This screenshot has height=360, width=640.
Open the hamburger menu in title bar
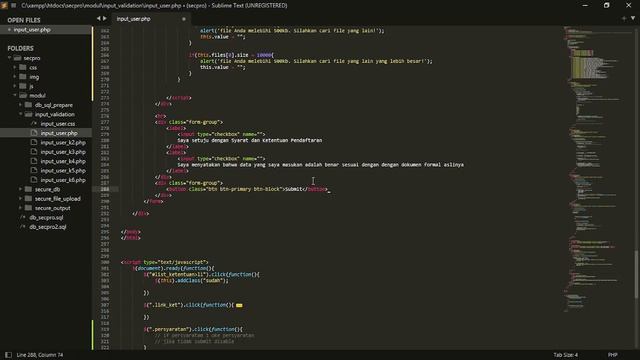click(14, 5)
